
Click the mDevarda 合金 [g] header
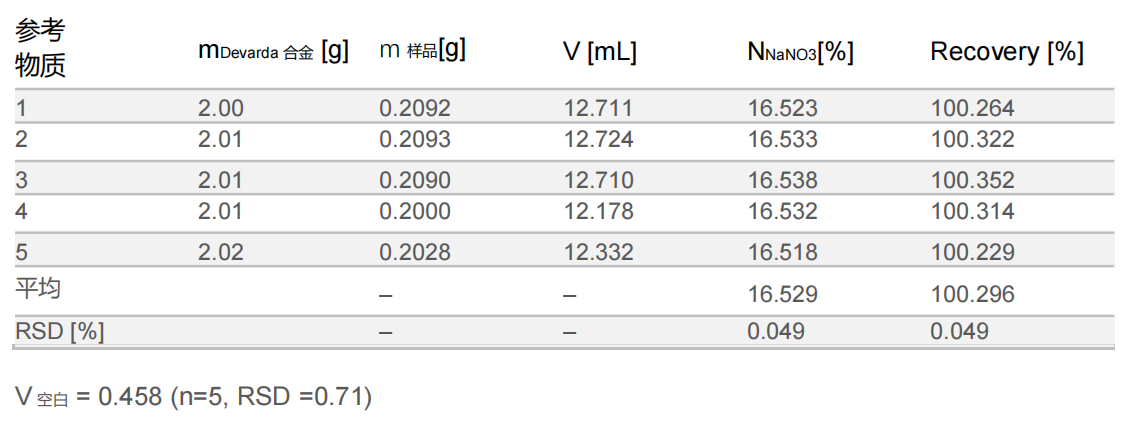(273, 52)
